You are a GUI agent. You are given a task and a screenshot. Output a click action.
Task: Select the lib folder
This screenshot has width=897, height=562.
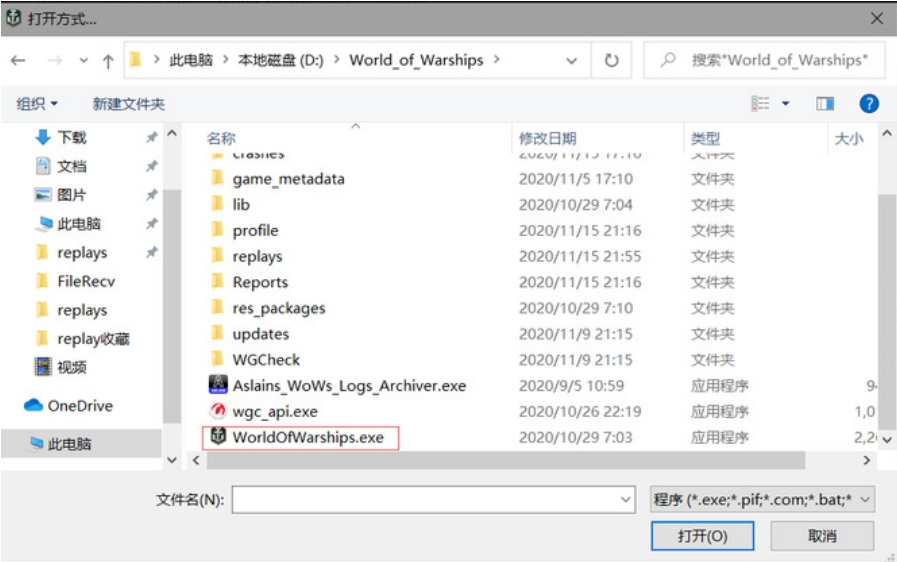(241, 205)
